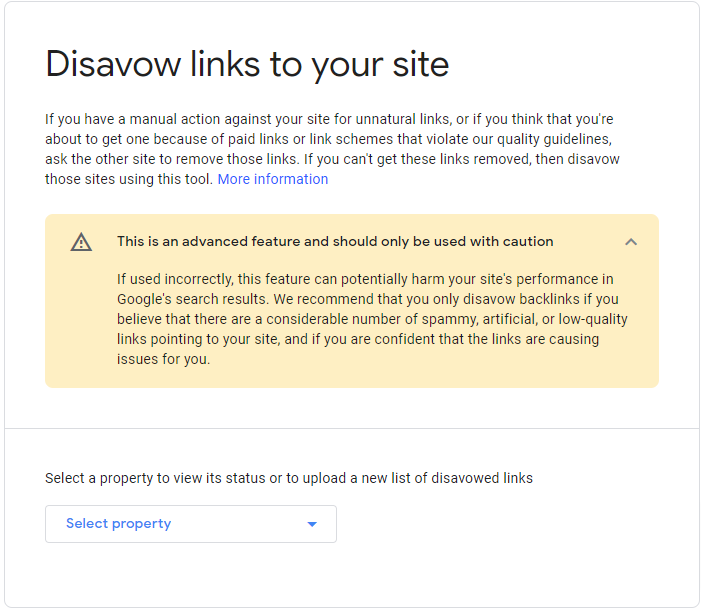Click the 'Disavow links to your site' heading

point(247,65)
